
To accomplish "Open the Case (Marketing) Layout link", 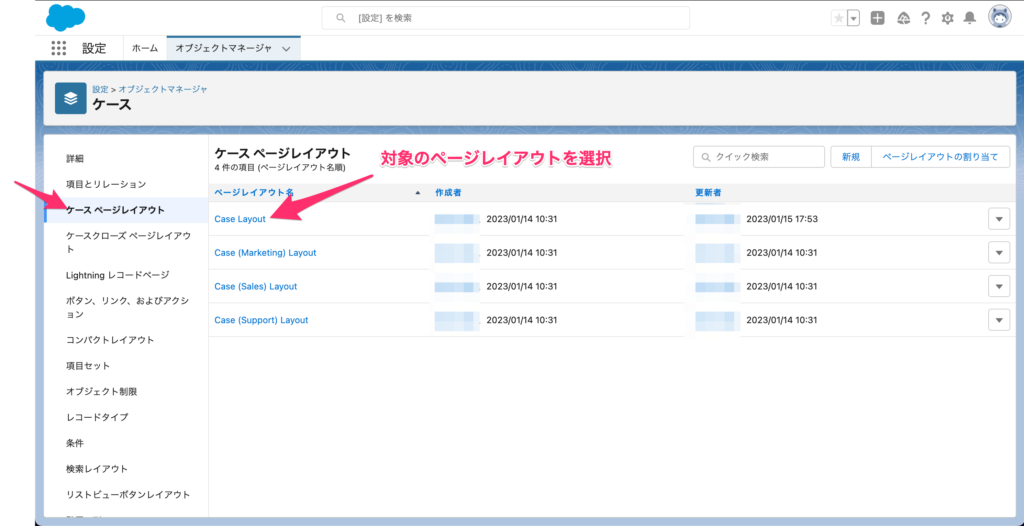I will 265,253.
